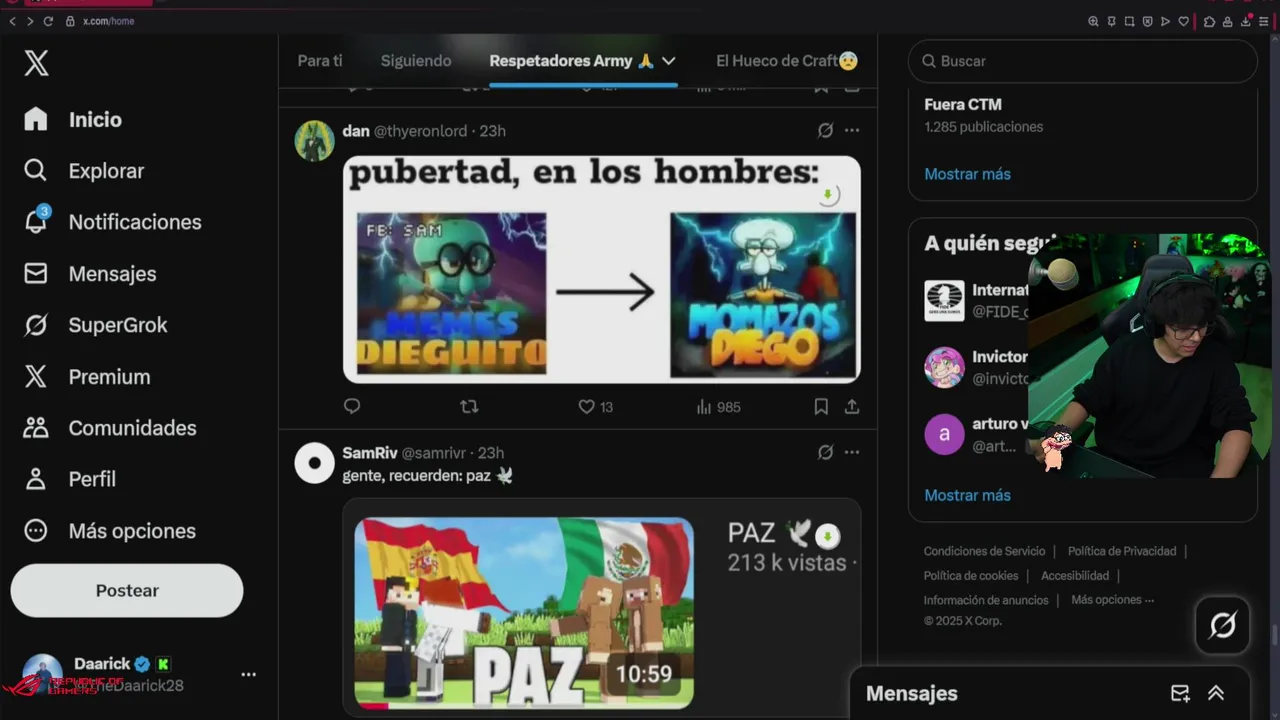Viewport: 1280px width, 720px height.
Task: Open more options on dan's post
Action: 852,130
